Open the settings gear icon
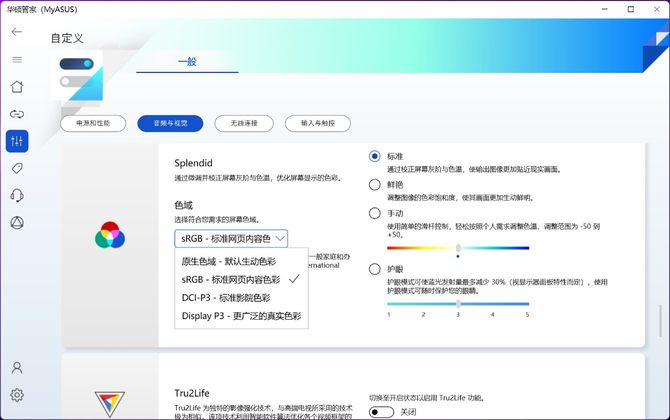 click(x=17, y=395)
